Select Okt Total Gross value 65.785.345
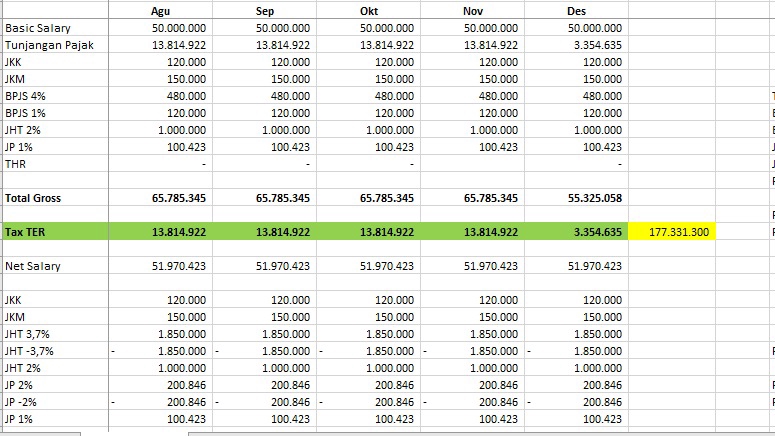The width and height of the screenshot is (775, 436). 369,198
